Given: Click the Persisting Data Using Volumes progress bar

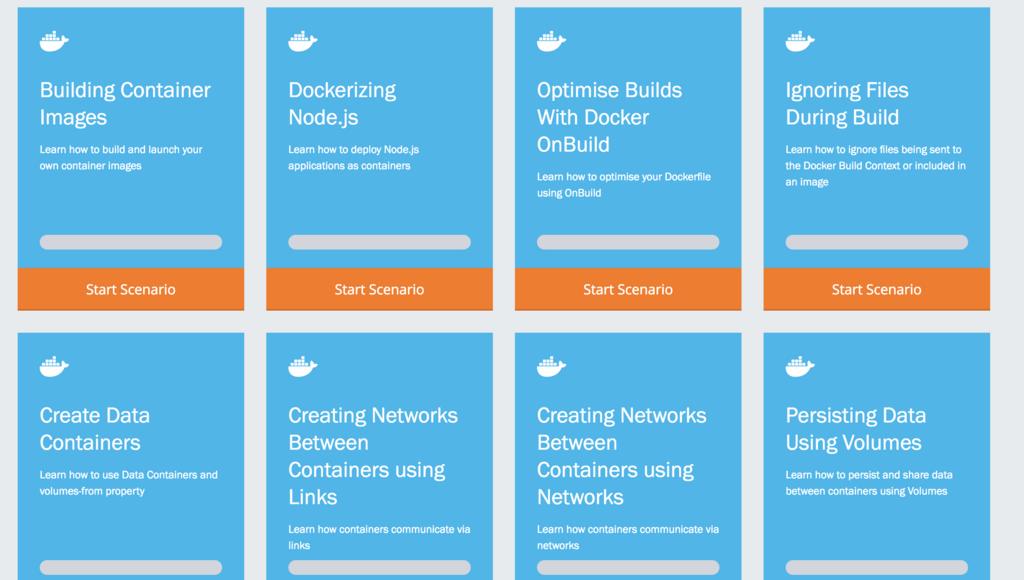Looking at the screenshot, I should [x=876, y=568].
